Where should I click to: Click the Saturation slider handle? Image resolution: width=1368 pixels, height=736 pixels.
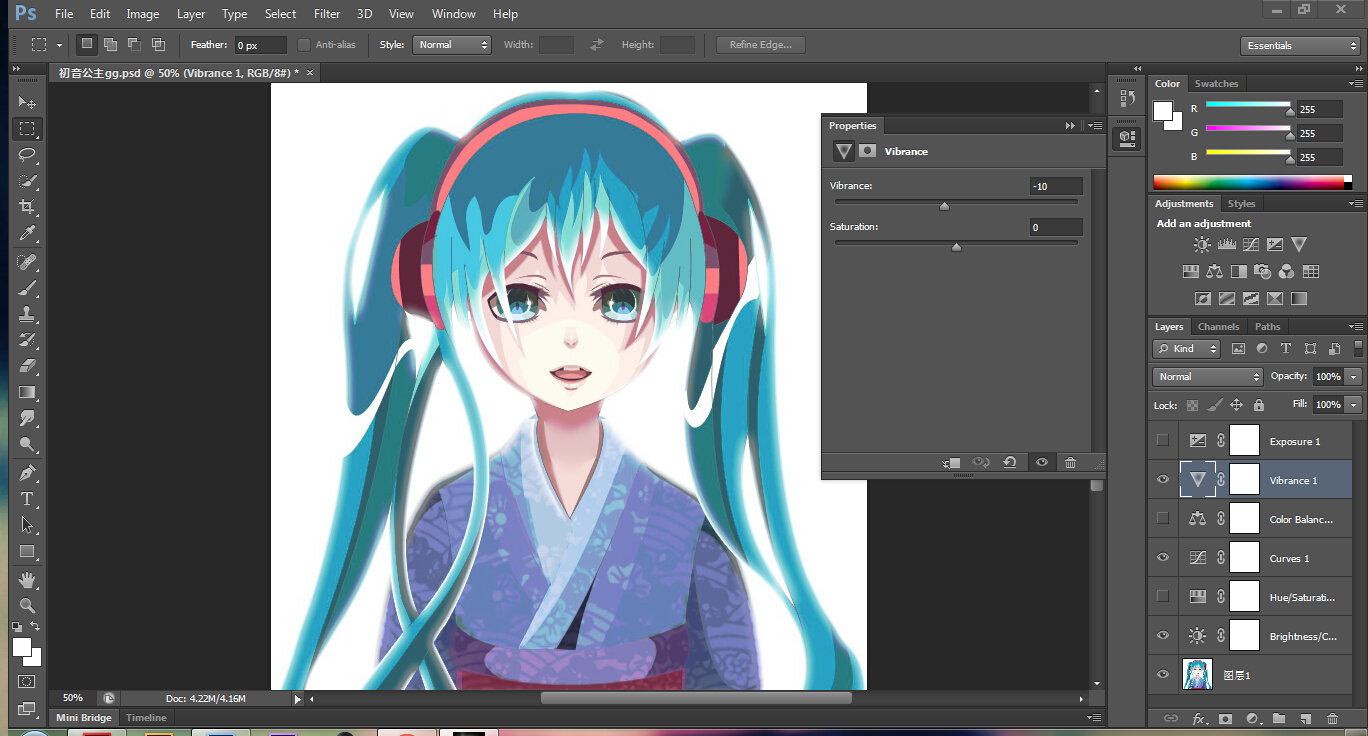tap(956, 247)
